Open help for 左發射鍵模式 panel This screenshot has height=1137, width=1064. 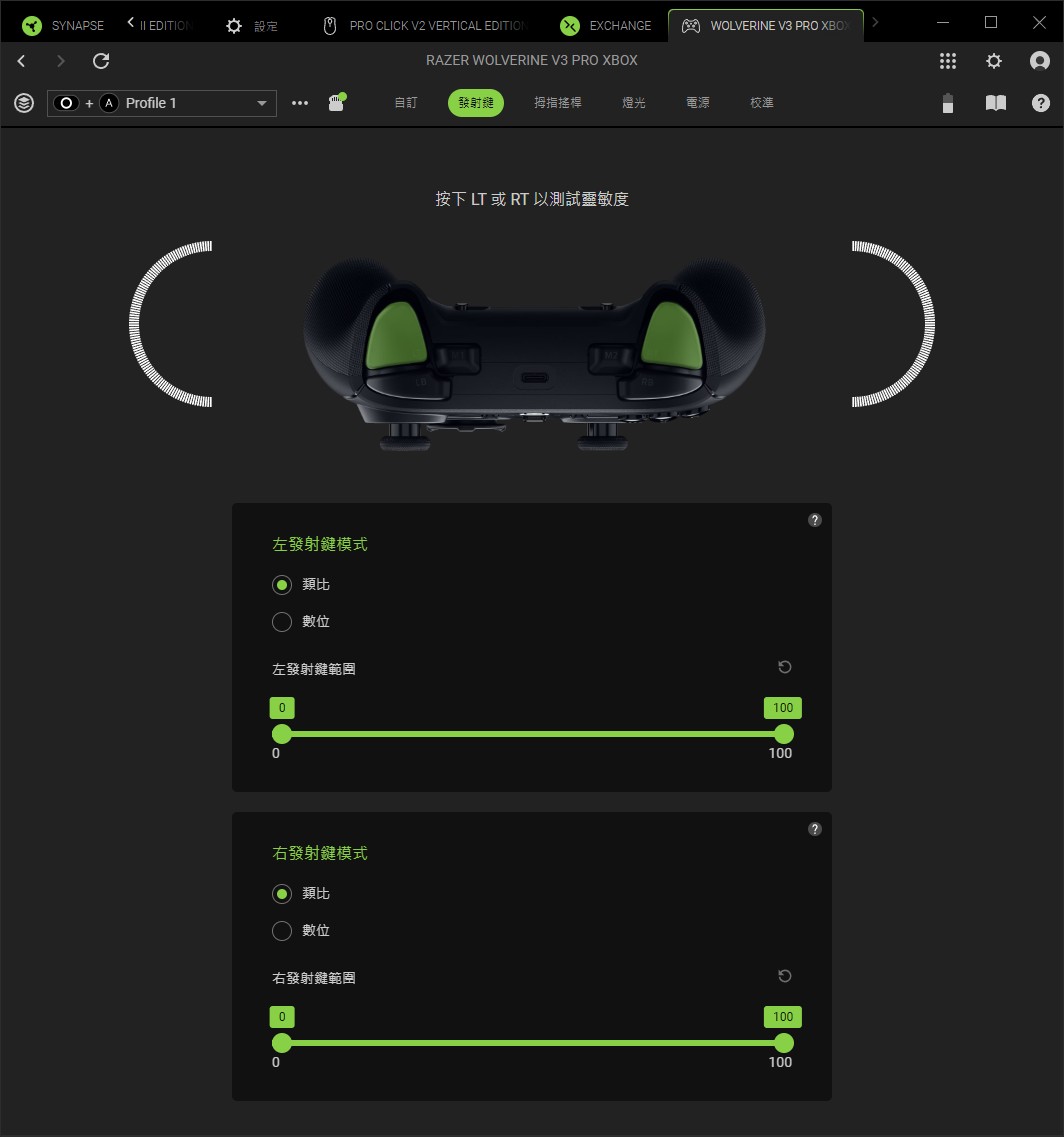coord(815,520)
